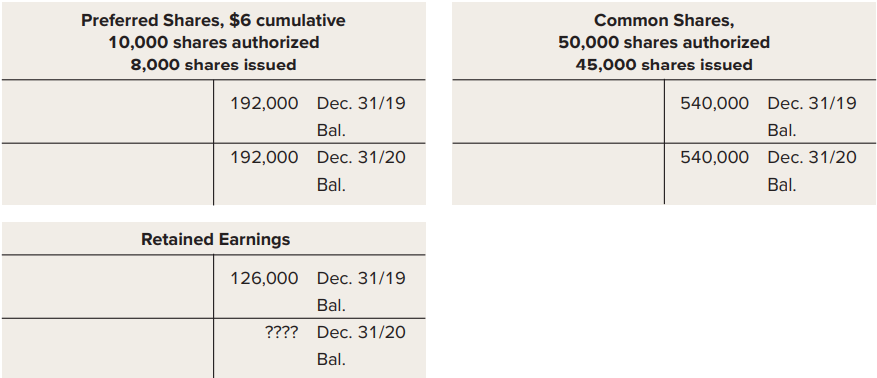Click Common Shares 540,000 Dec. 31/20 amount
The image size is (877, 378).
714,158
